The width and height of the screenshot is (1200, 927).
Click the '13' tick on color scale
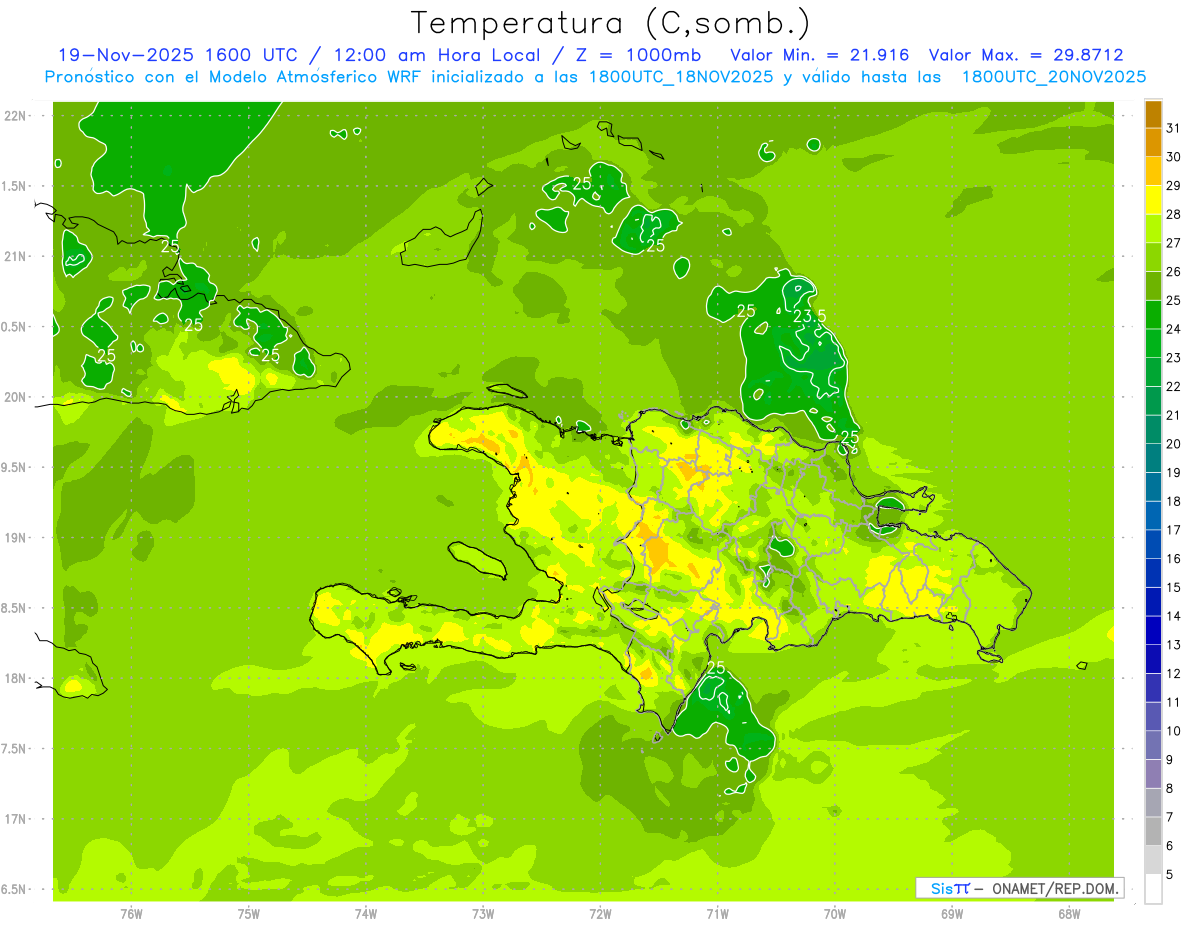click(1173, 645)
